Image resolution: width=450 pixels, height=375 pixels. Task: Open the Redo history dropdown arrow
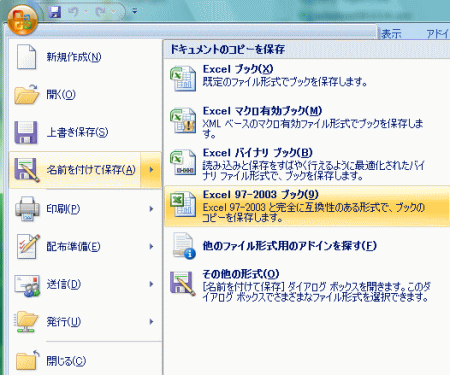coord(113,12)
